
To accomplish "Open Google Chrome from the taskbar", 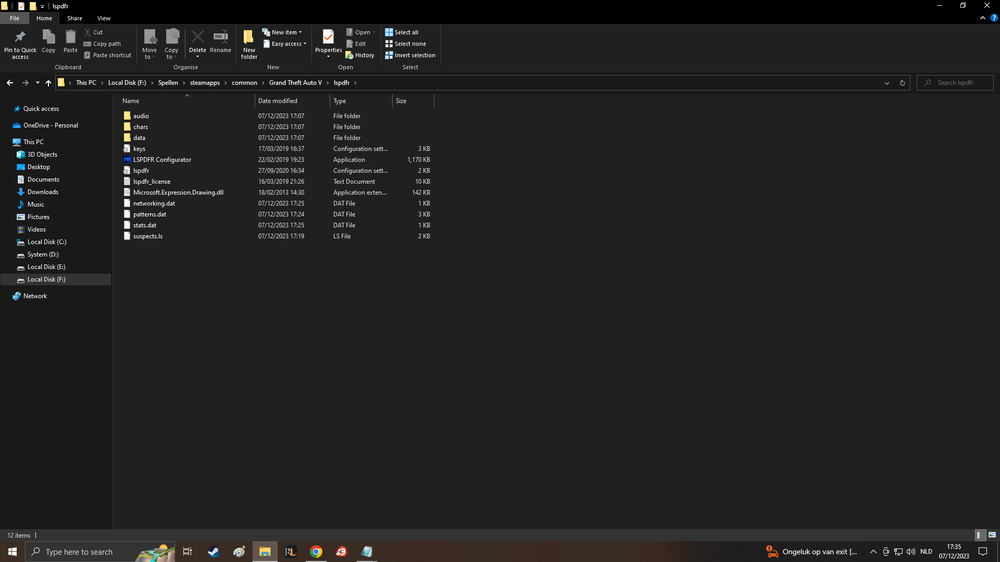I will pyautogui.click(x=316, y=552).
